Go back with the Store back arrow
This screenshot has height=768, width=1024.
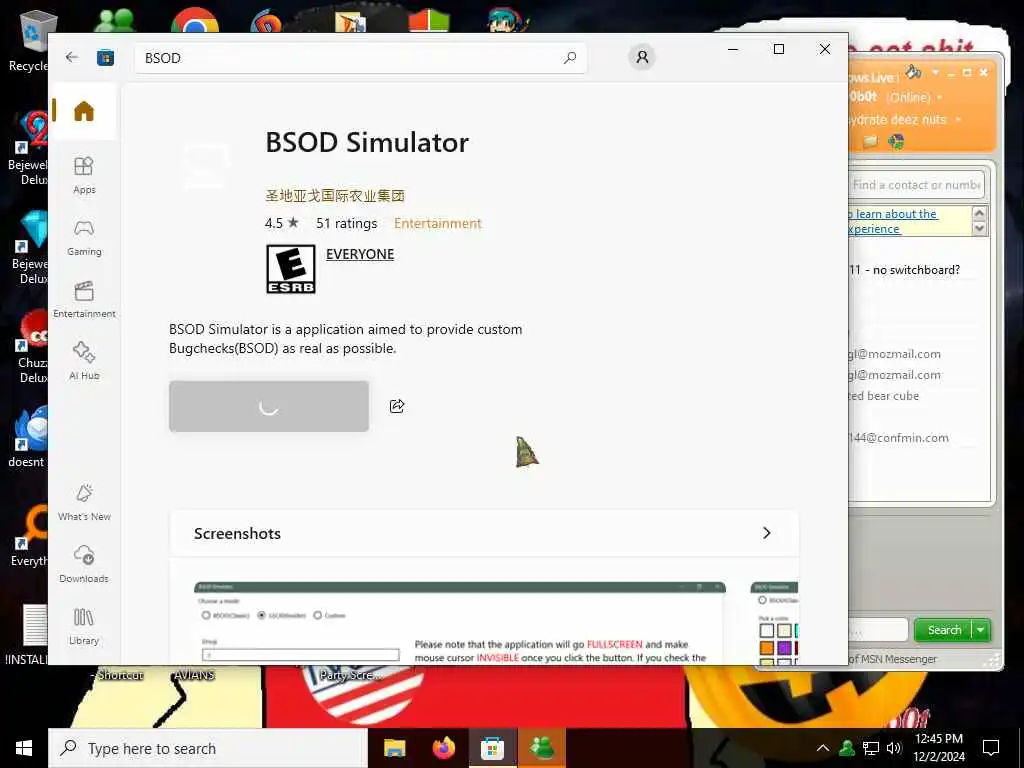coord(72,57)
